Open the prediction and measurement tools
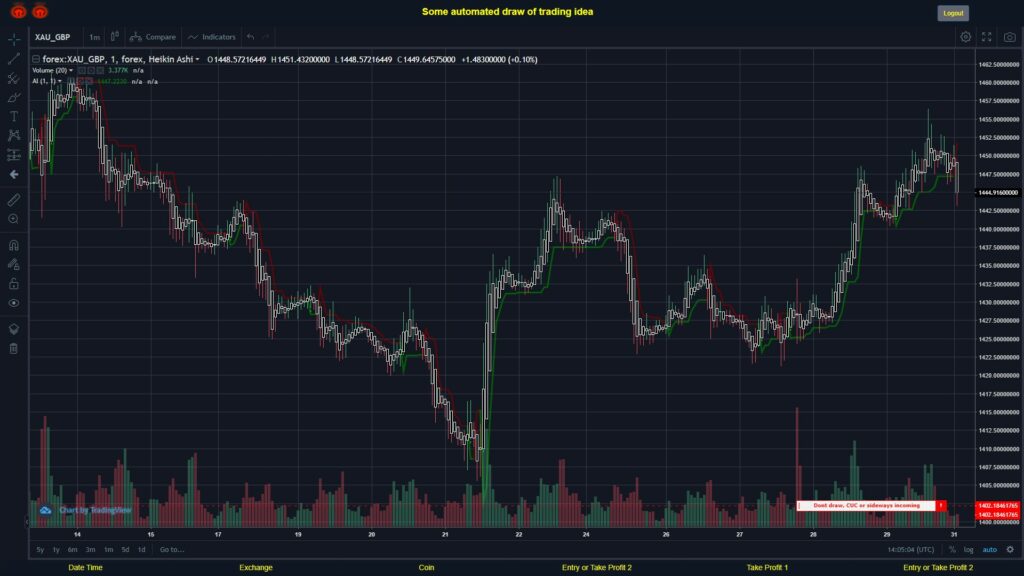The height and width of the screenshot is (576, 1024). tap(14, 155)
